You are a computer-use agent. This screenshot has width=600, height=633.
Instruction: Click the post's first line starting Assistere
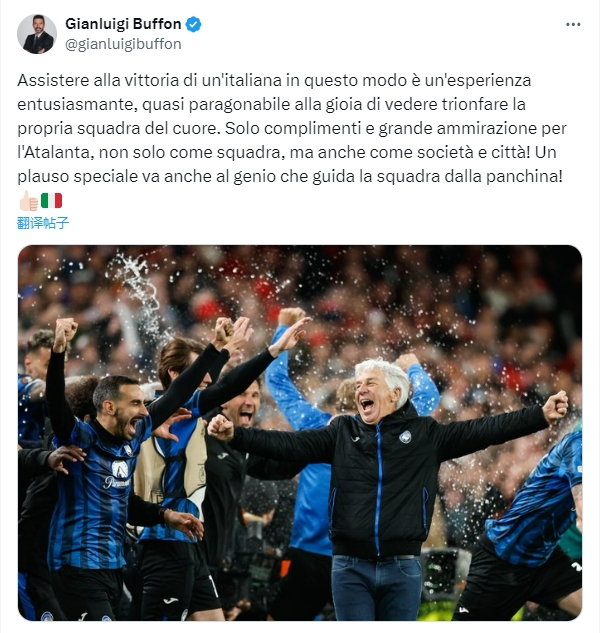coord(274,80)
